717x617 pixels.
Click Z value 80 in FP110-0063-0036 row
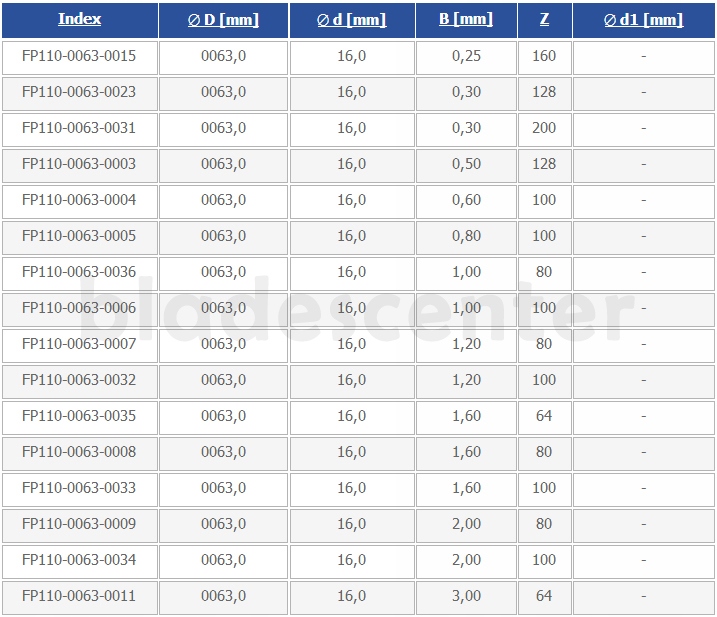[545, 274]
